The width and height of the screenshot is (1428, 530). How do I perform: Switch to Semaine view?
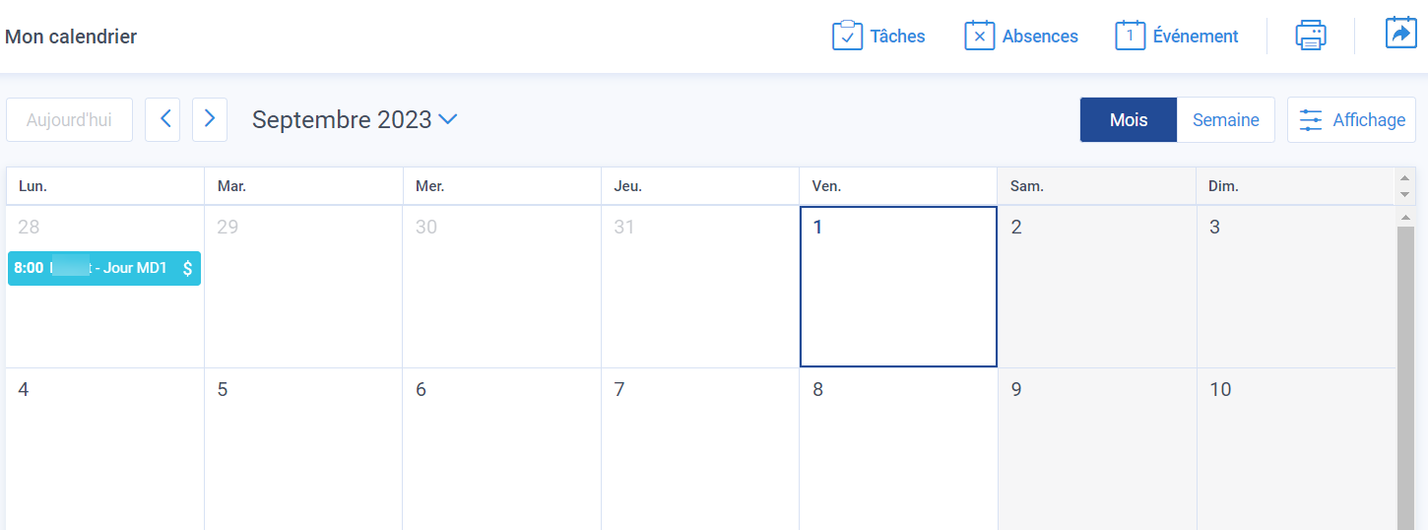[1226, 120]
